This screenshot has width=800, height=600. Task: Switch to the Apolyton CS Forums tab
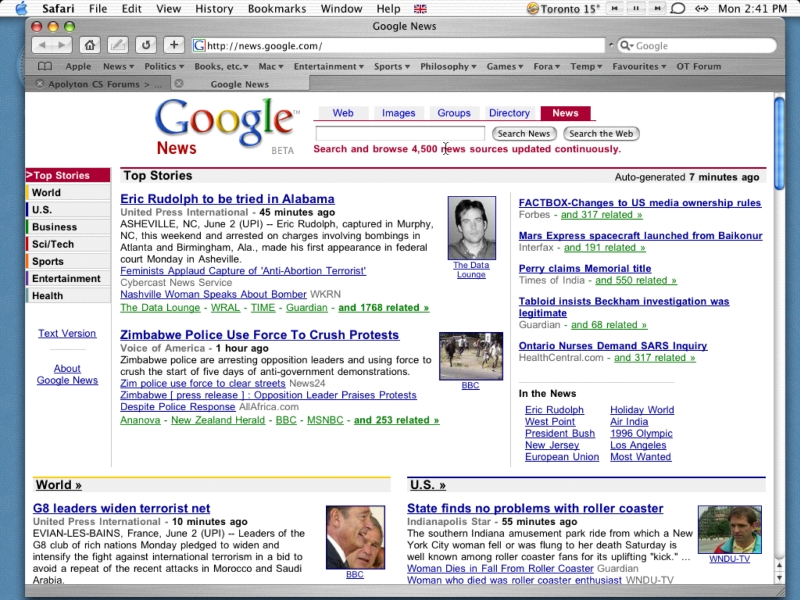click(105, 84)
